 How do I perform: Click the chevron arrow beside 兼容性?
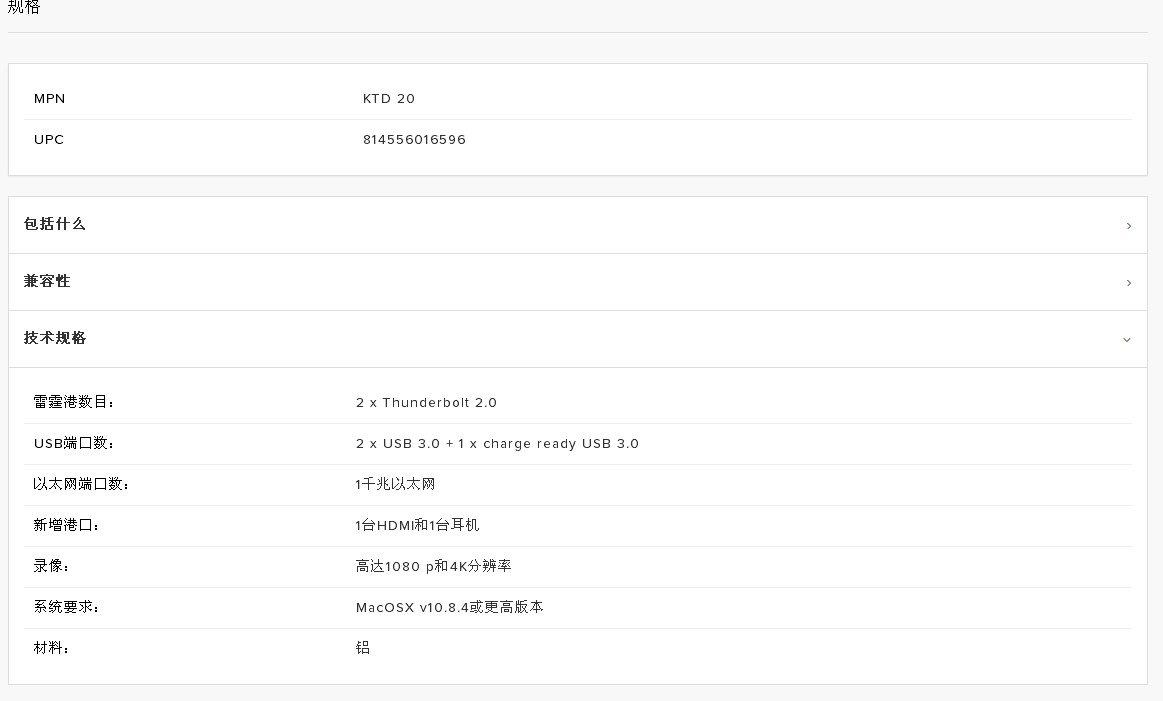tap(1128, 283)
